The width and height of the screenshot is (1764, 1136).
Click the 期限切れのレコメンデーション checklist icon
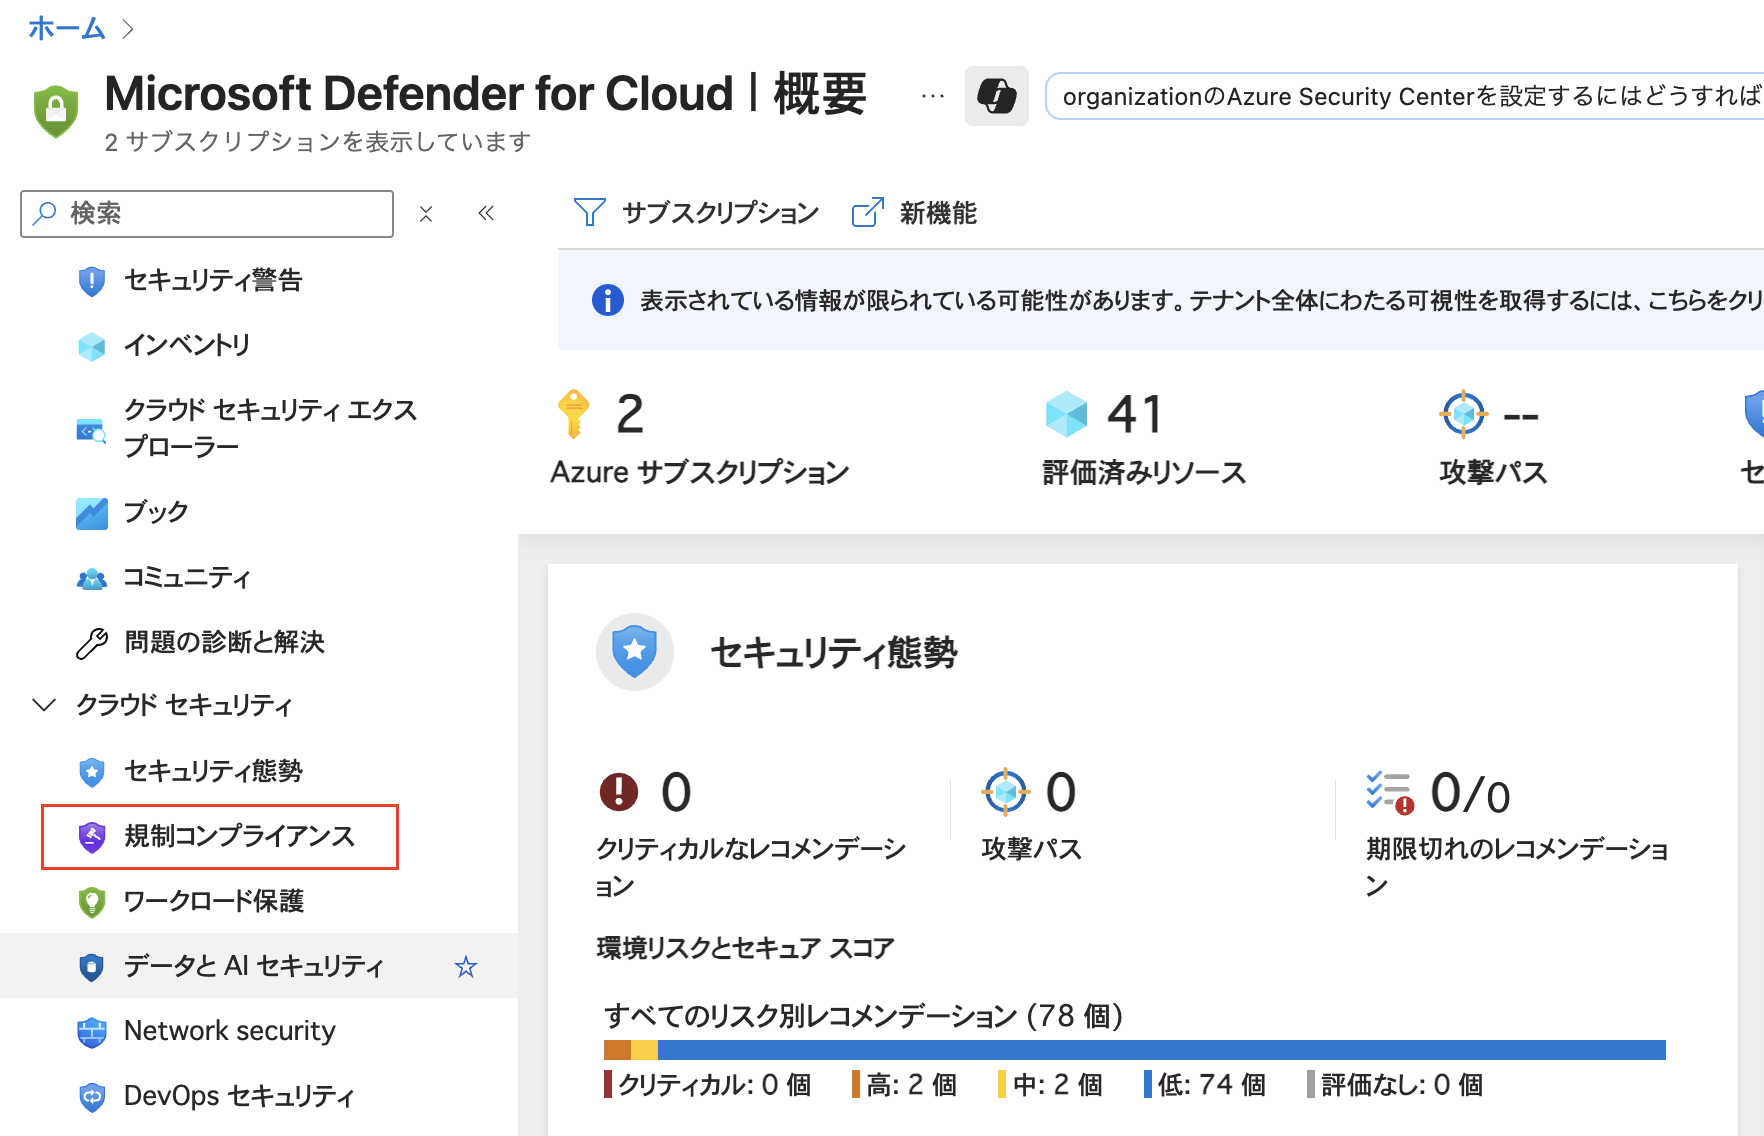click(x=1390, y=792)
